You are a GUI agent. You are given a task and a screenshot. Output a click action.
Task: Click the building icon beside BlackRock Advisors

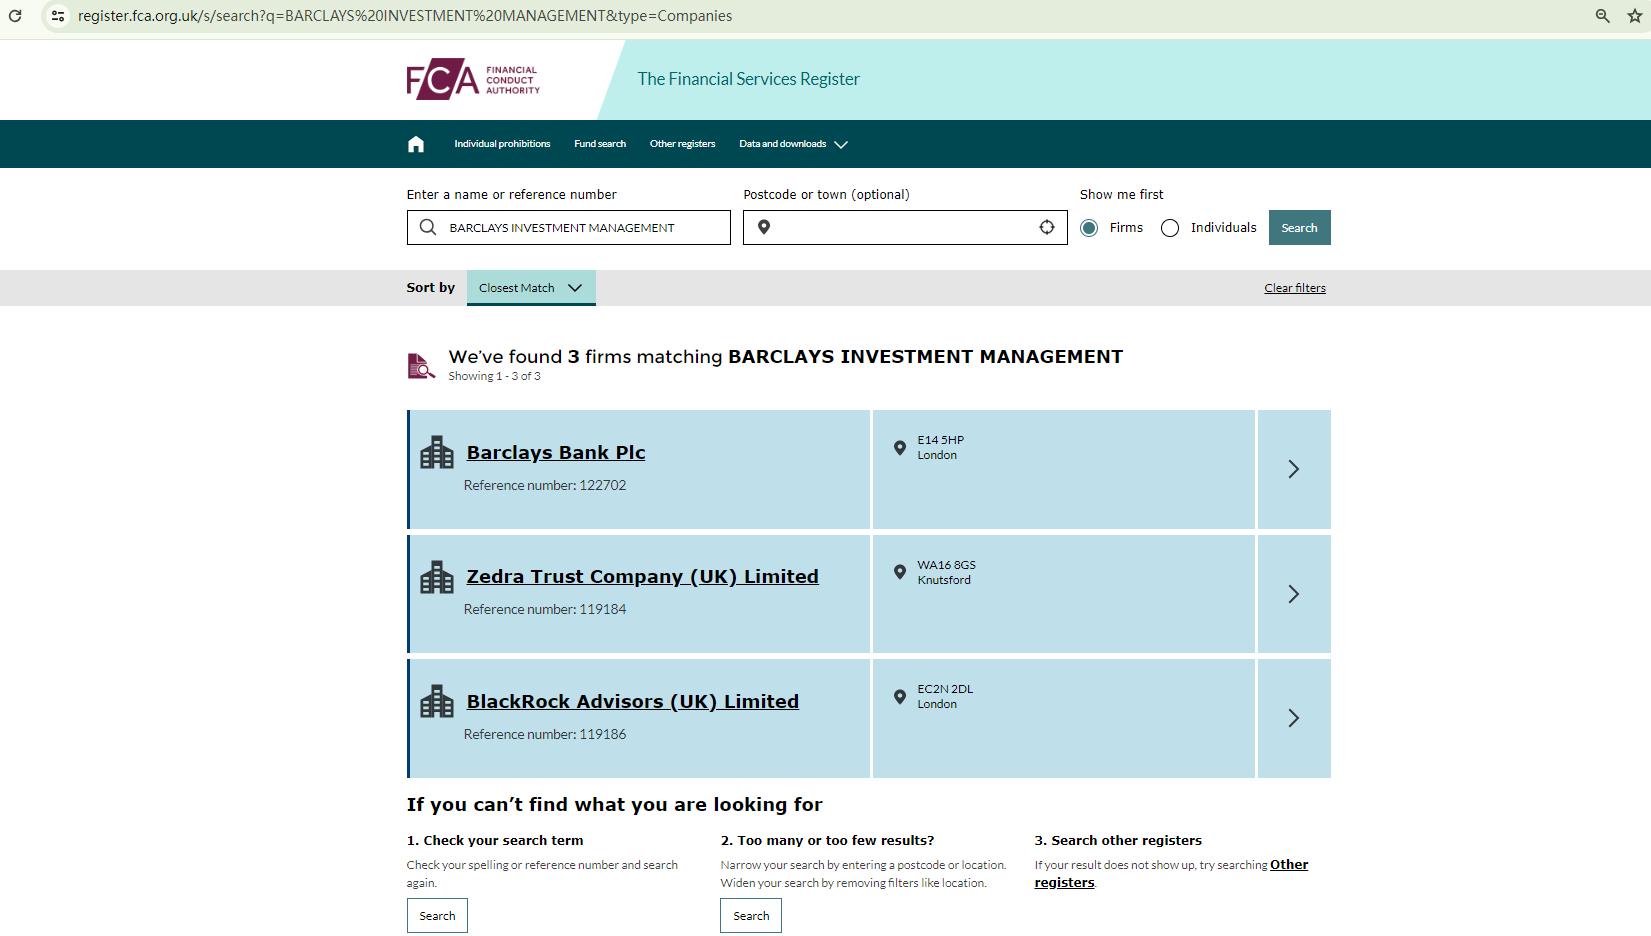[x=437, y=702]
